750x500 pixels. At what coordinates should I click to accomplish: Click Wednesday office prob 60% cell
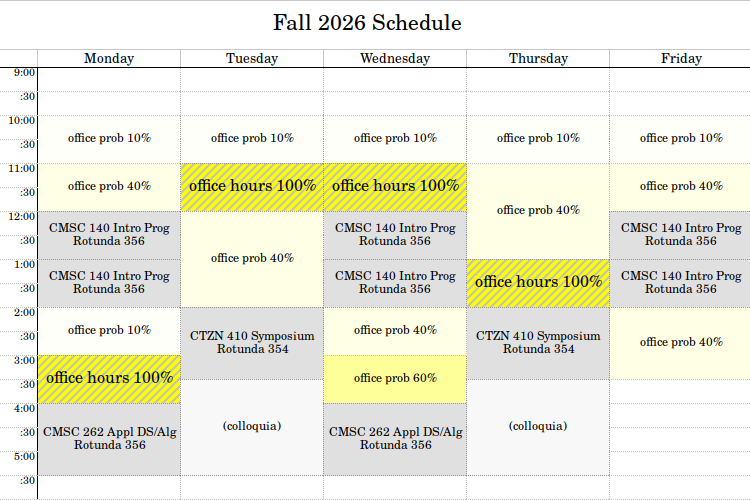point(395,379)
